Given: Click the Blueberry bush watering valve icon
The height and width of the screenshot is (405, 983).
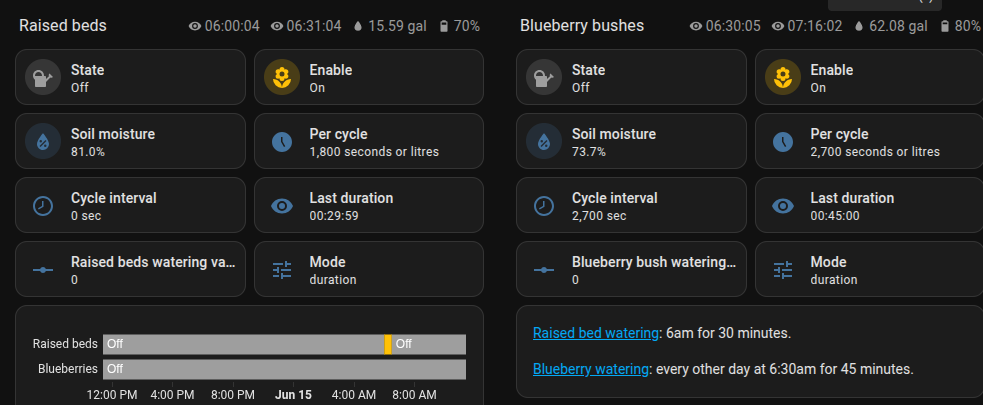Looking at the screenshot, I should tap(544, 270).
